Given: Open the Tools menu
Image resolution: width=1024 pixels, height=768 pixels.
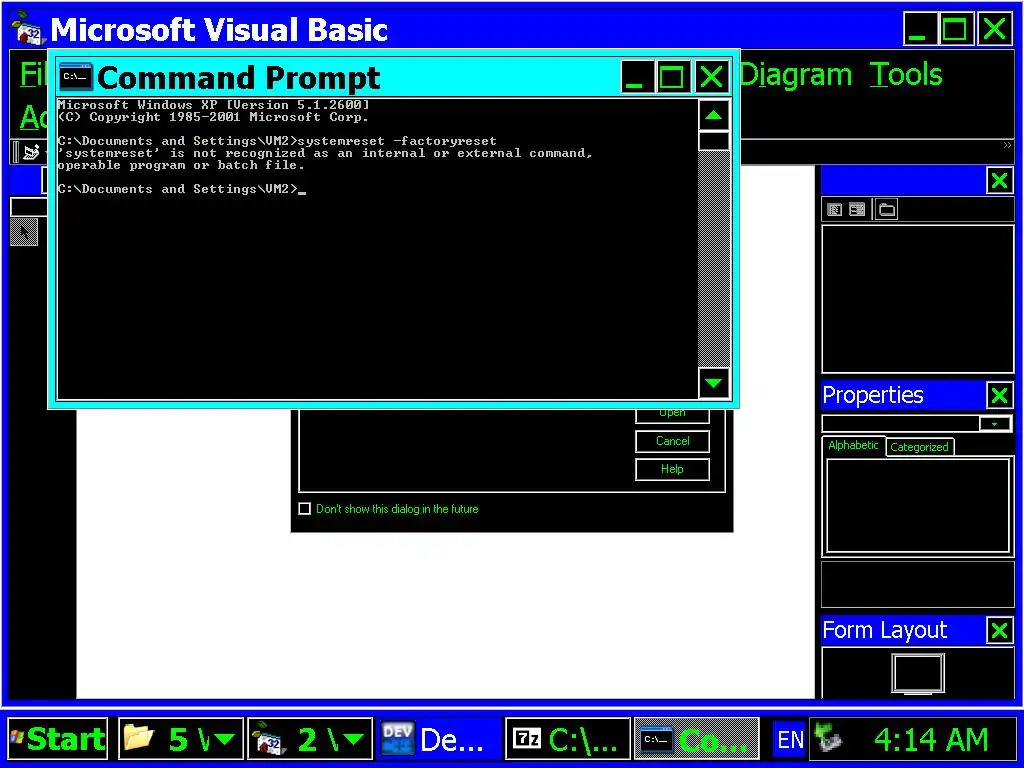Looking at the screenshot, I should [906, 74].
